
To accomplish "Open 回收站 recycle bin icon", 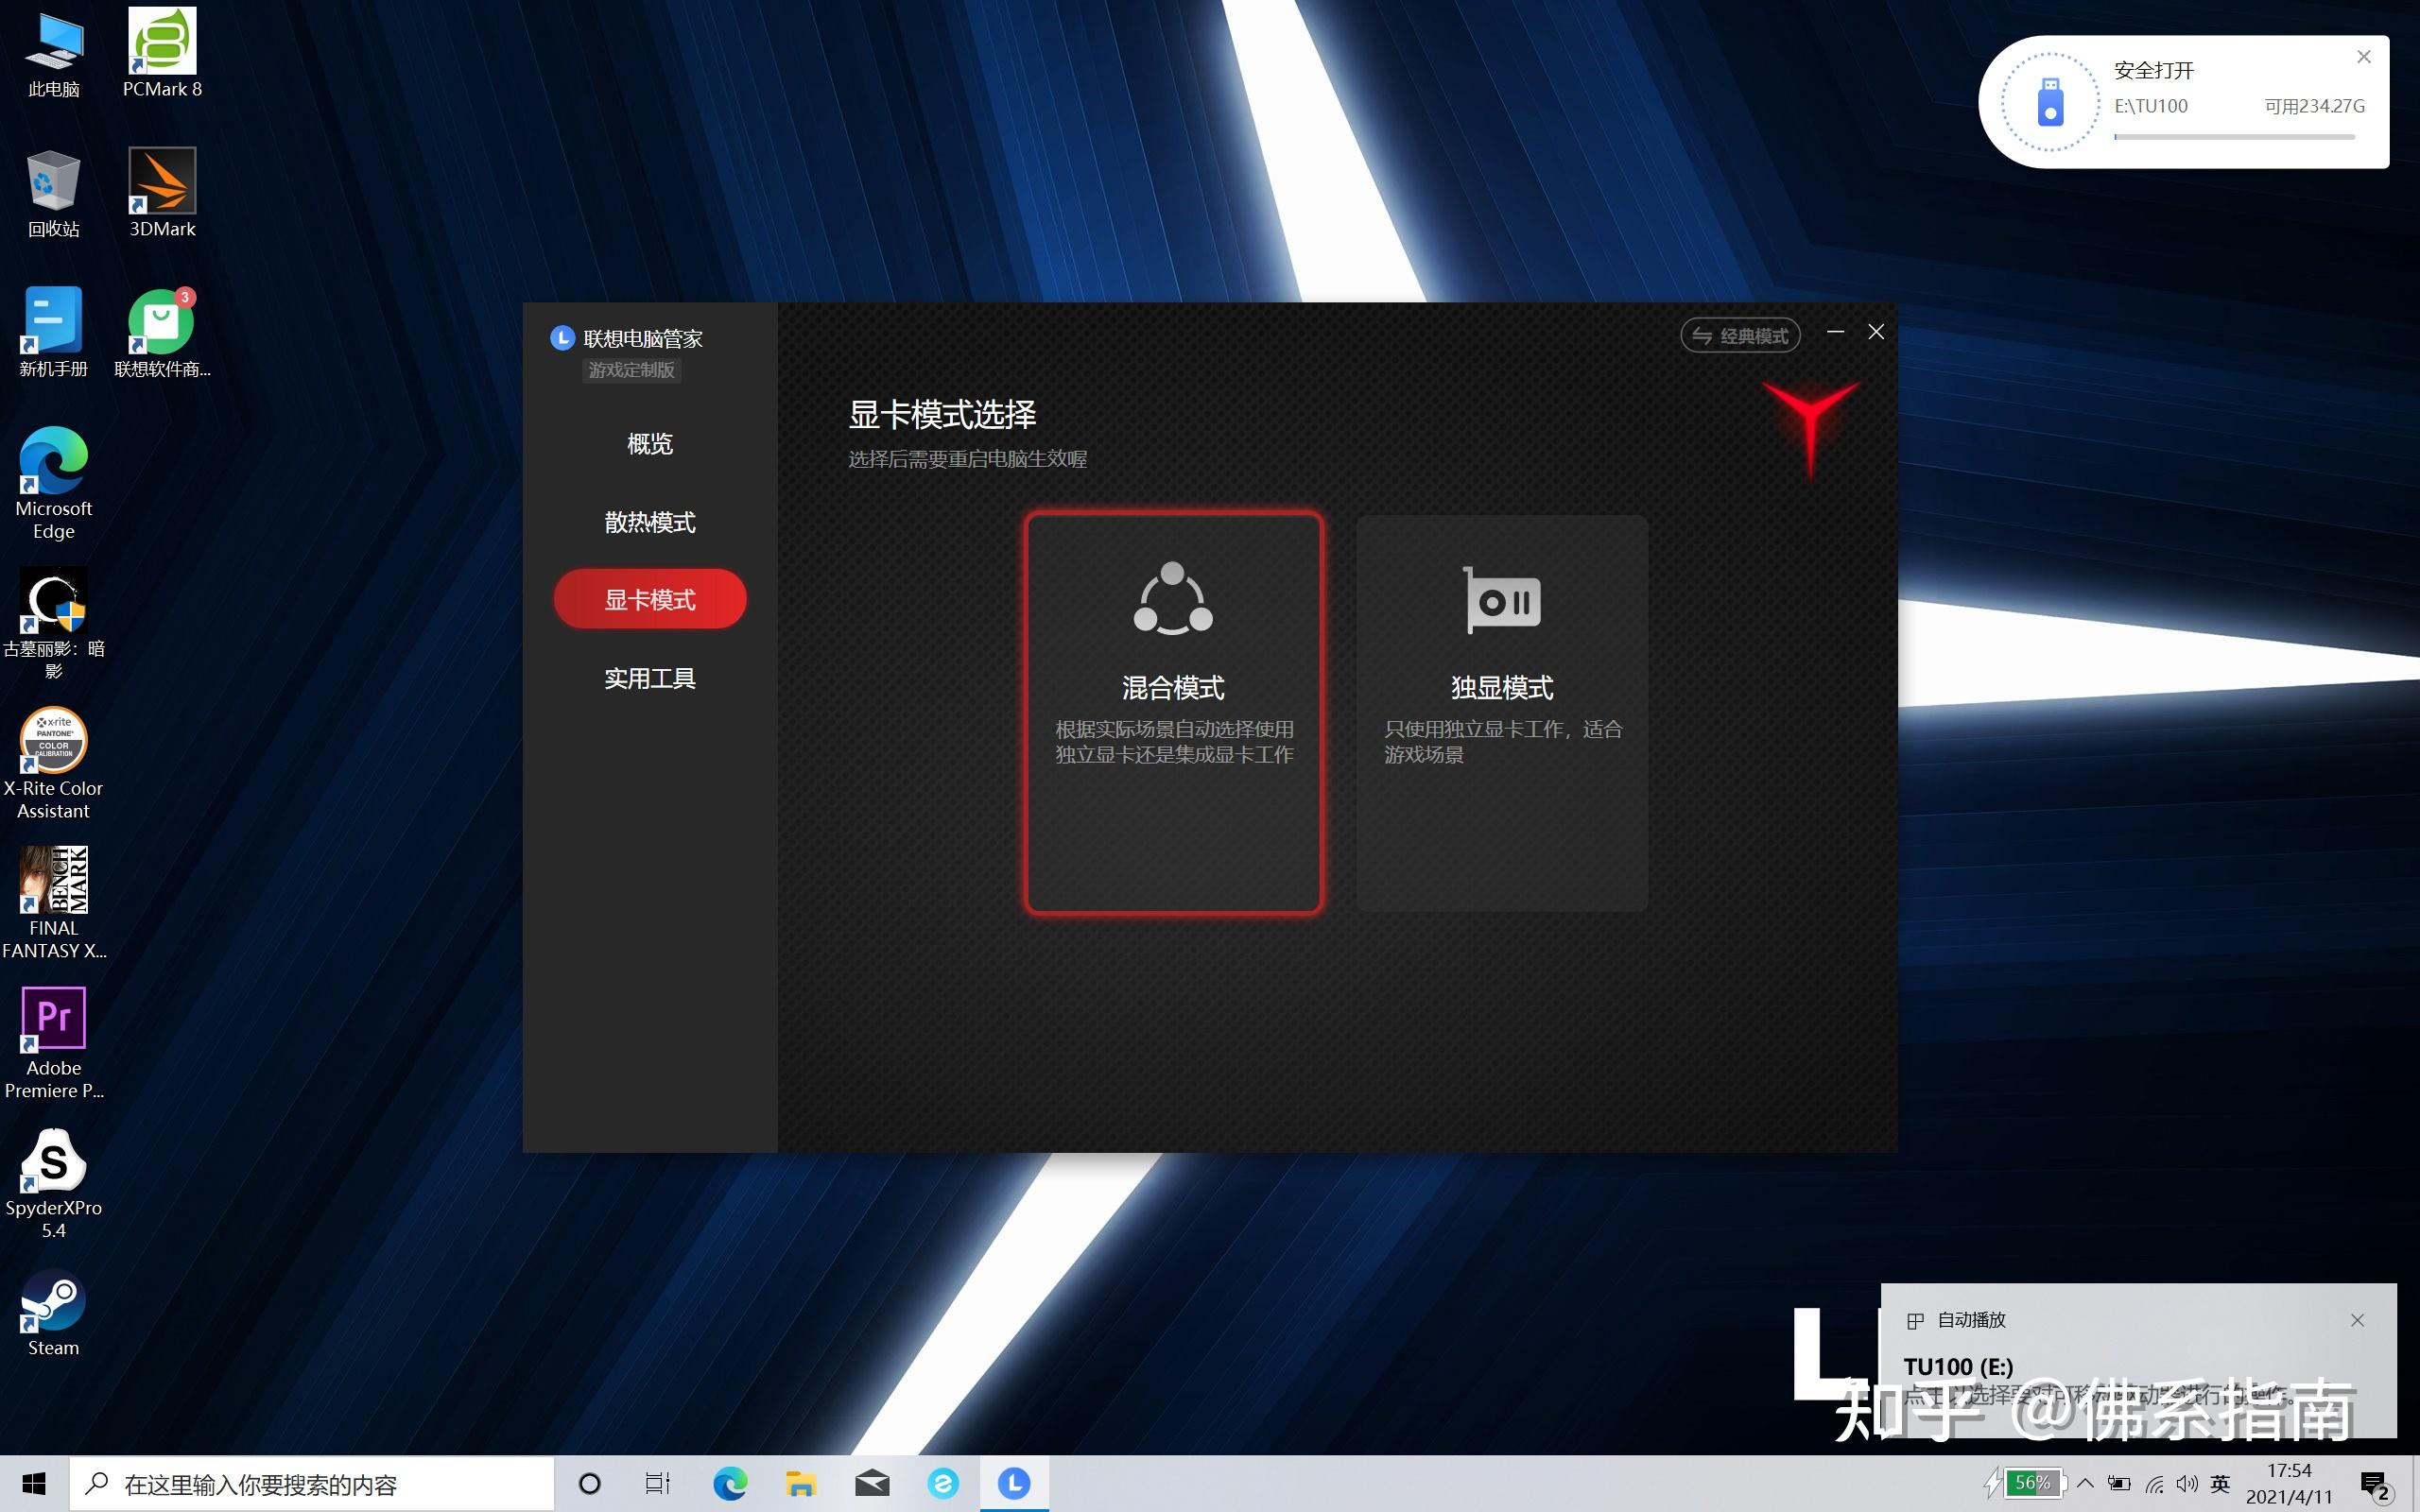I will coord(54,195).
